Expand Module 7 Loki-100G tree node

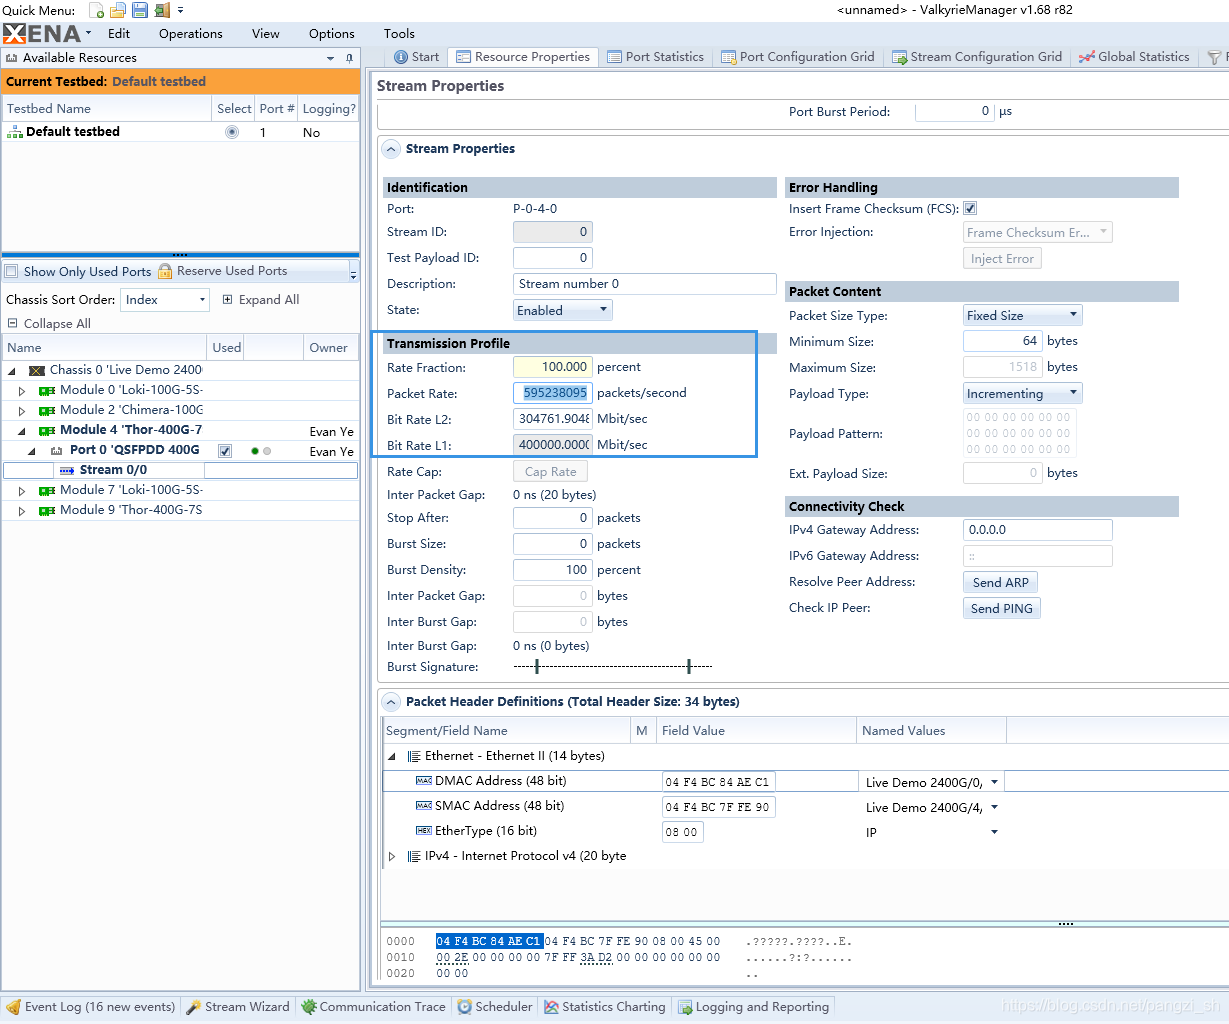pos(22,491)
